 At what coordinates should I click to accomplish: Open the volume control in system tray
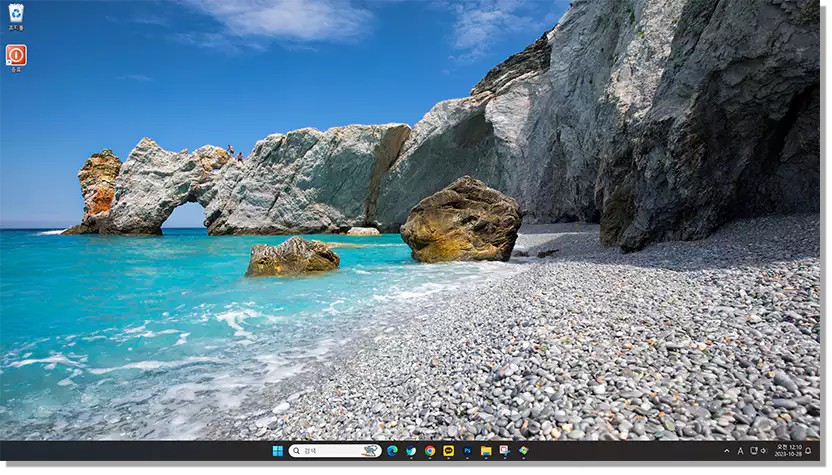[764, 451]
